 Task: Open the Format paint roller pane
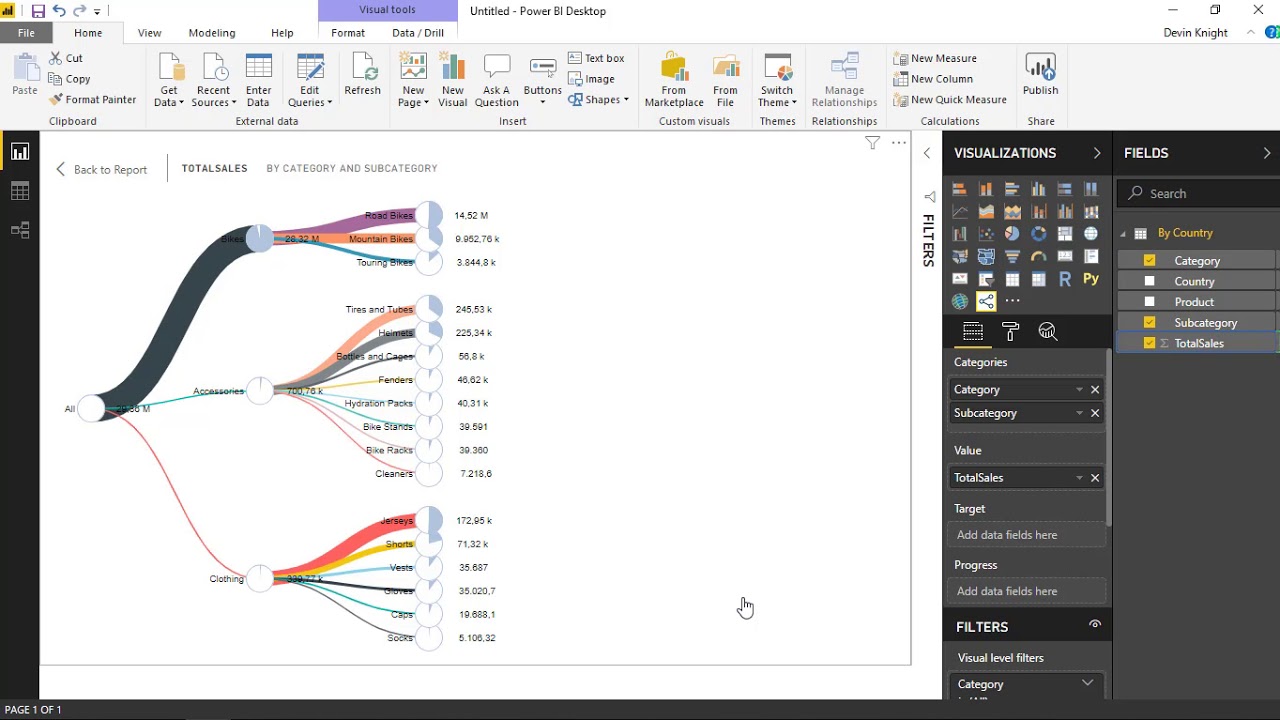1010,332
